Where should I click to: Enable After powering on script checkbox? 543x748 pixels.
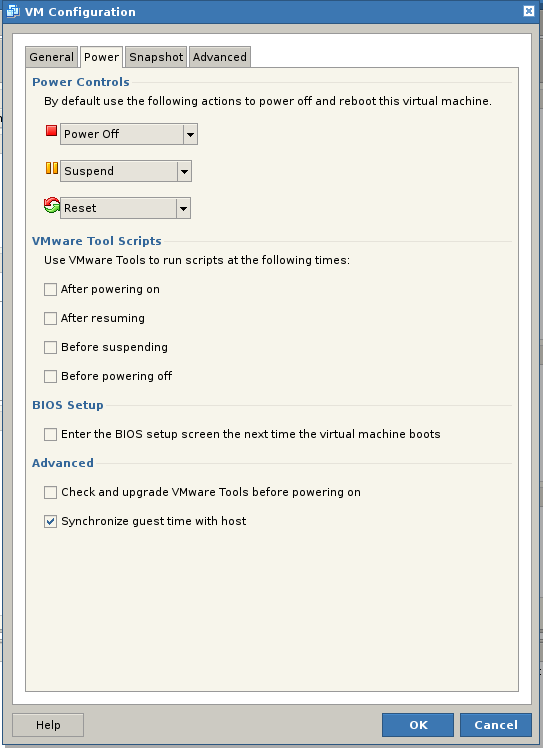(50, 290)
